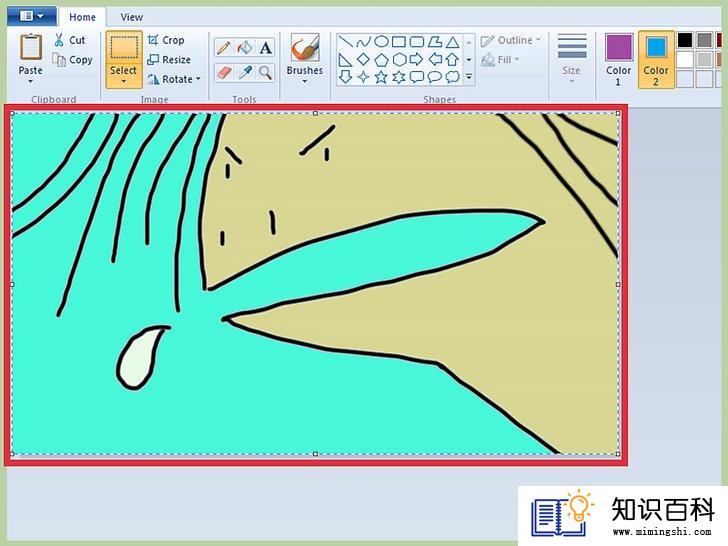Click the Cut button
The height and width of the screenshot is (546, 728).
pyautogui.click(x=71, y=40)
